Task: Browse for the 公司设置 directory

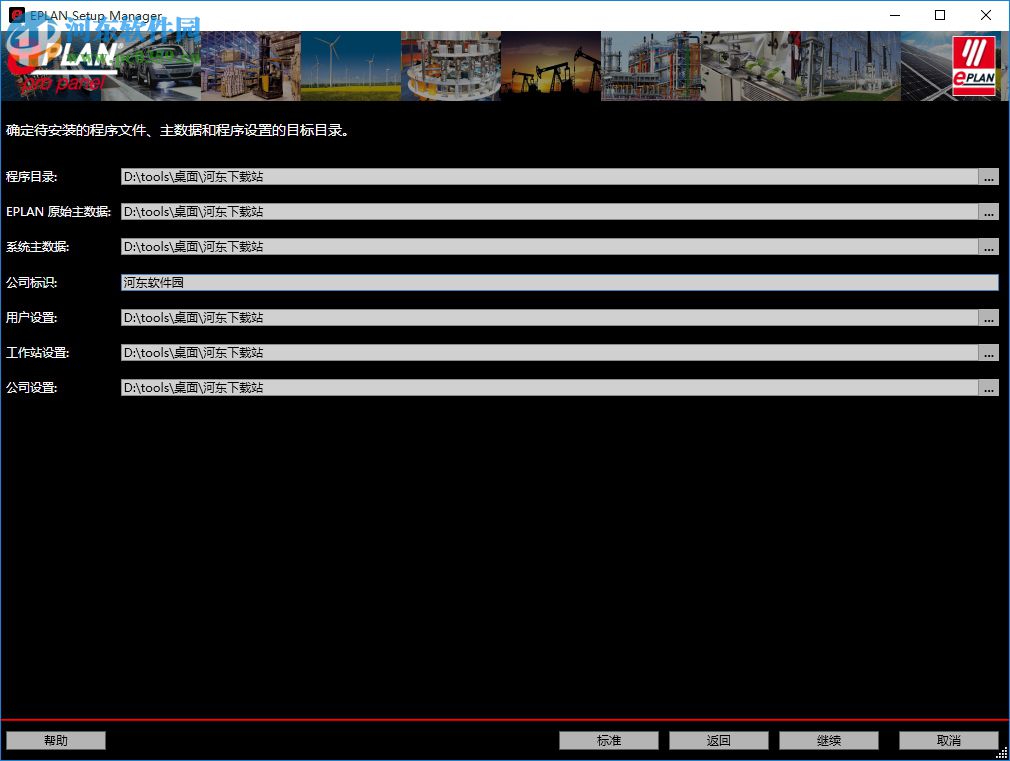Action: (x=989, y=387)
